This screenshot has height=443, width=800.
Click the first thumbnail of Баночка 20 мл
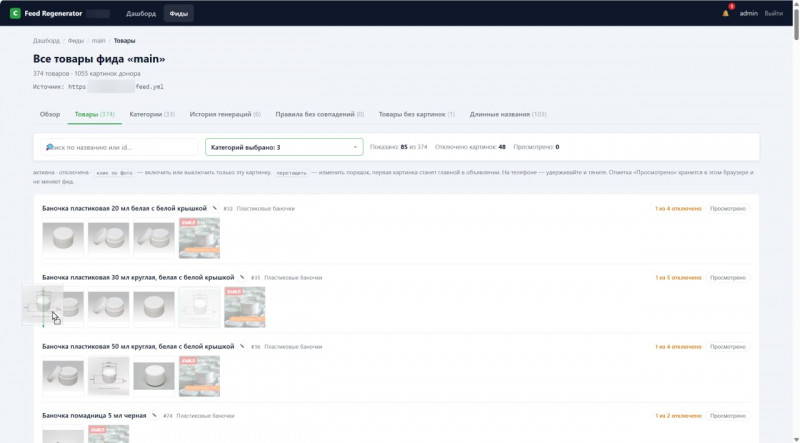pos(63,238)
